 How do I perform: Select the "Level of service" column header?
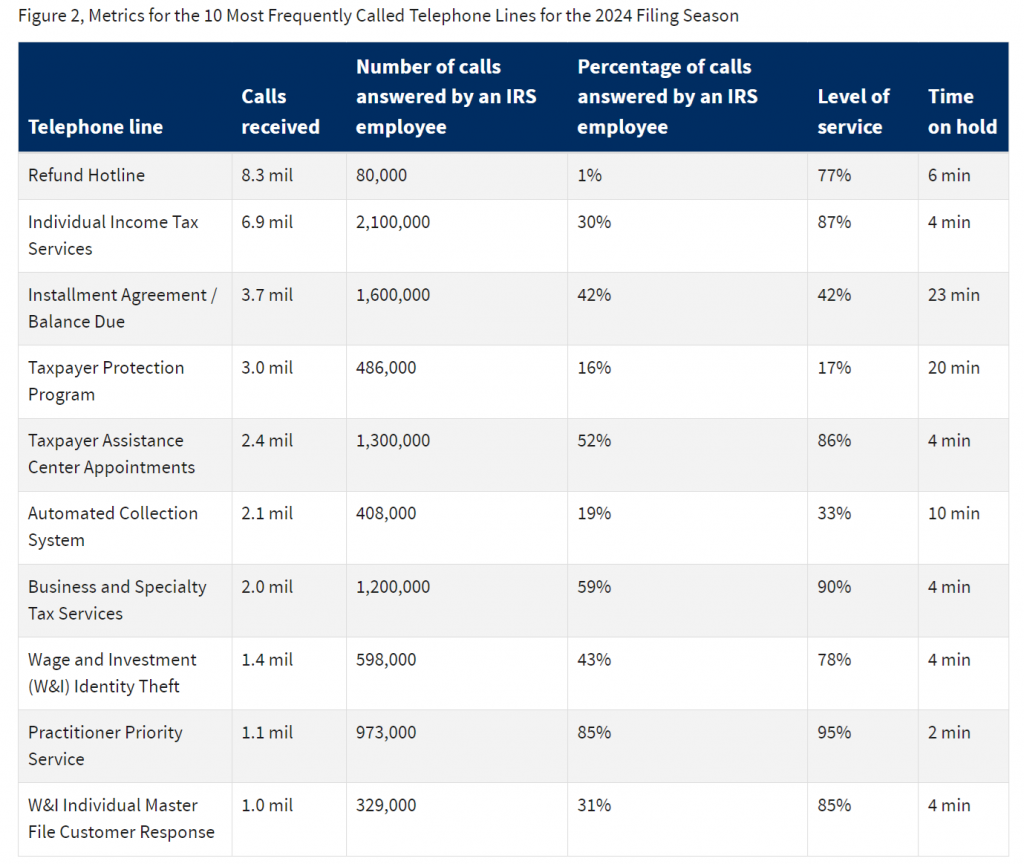pos(853,112)
